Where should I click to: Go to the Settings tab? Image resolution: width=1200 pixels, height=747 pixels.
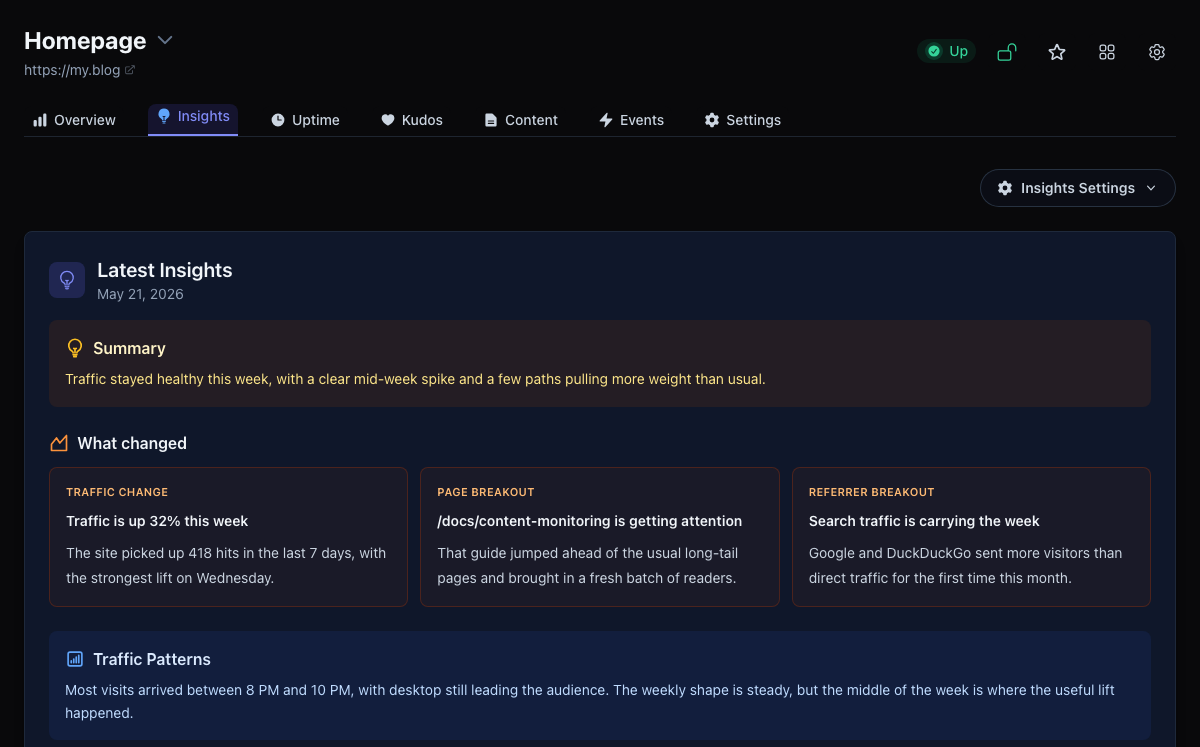point(743,120)
